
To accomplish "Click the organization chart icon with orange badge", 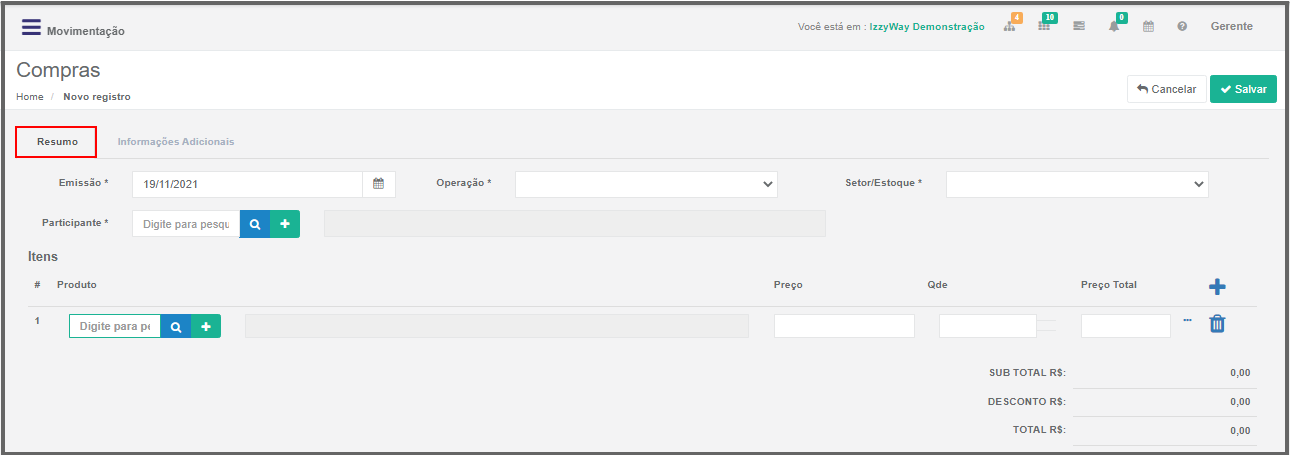I will pyautogui.click(x=1010, y=27).
